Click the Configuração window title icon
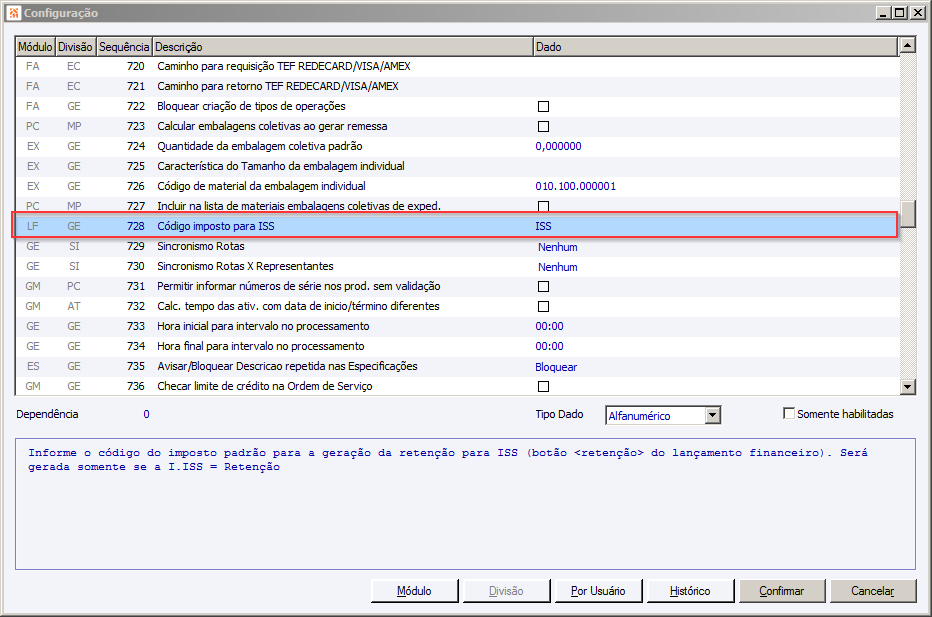The image size is (932, 617). pos(14,12)
